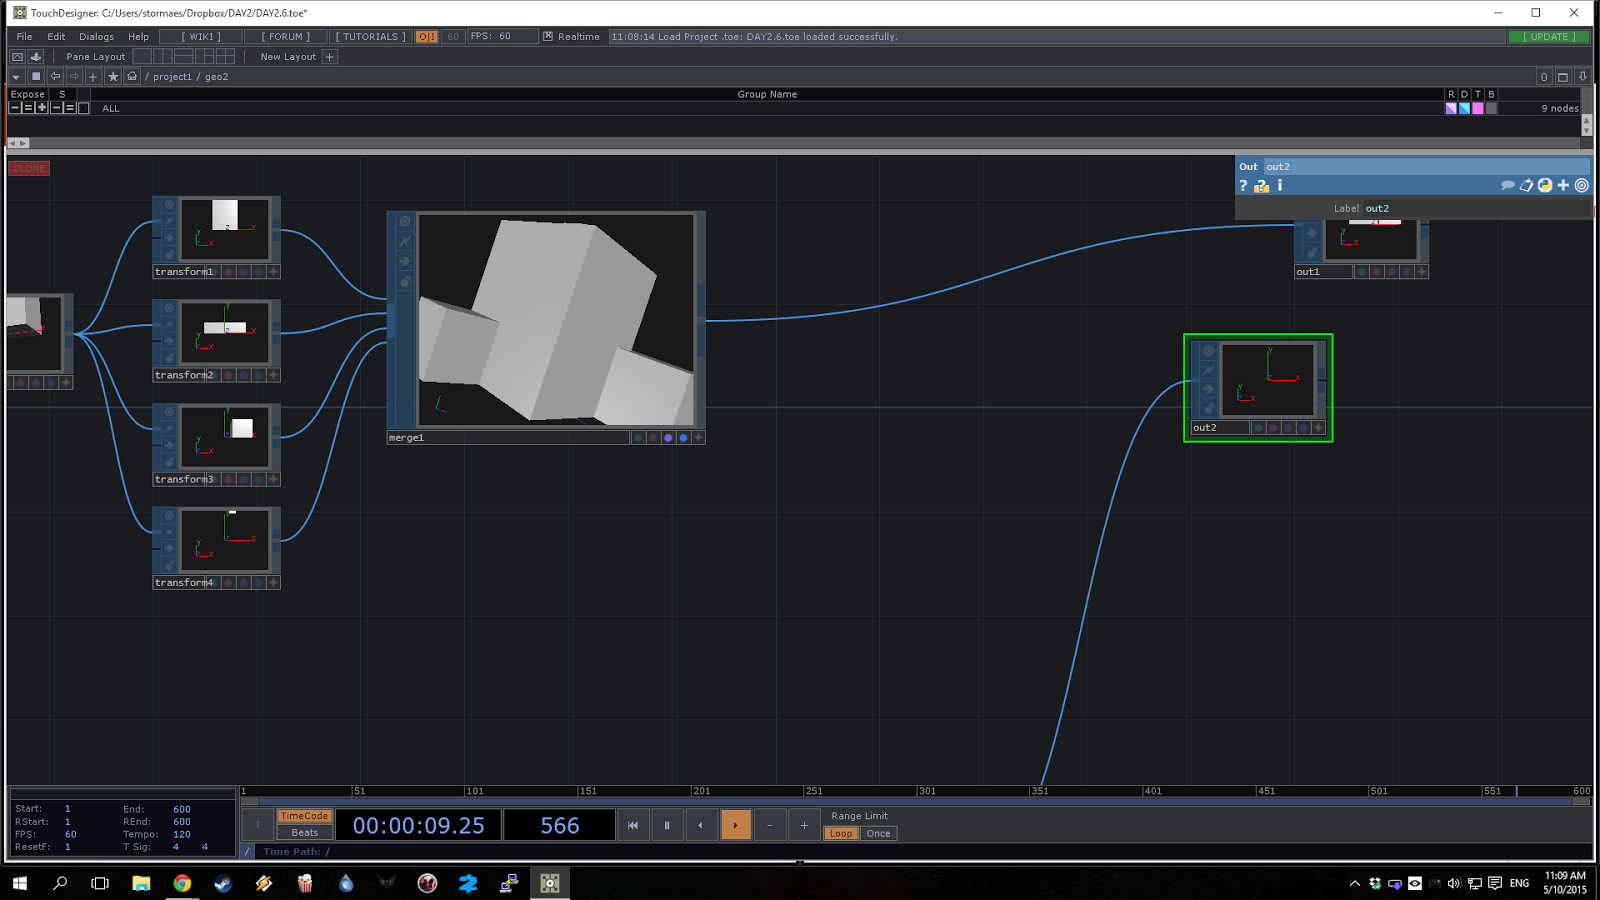Click the [TUTORIALS] button in the top bar

click(x=369, y=35)
